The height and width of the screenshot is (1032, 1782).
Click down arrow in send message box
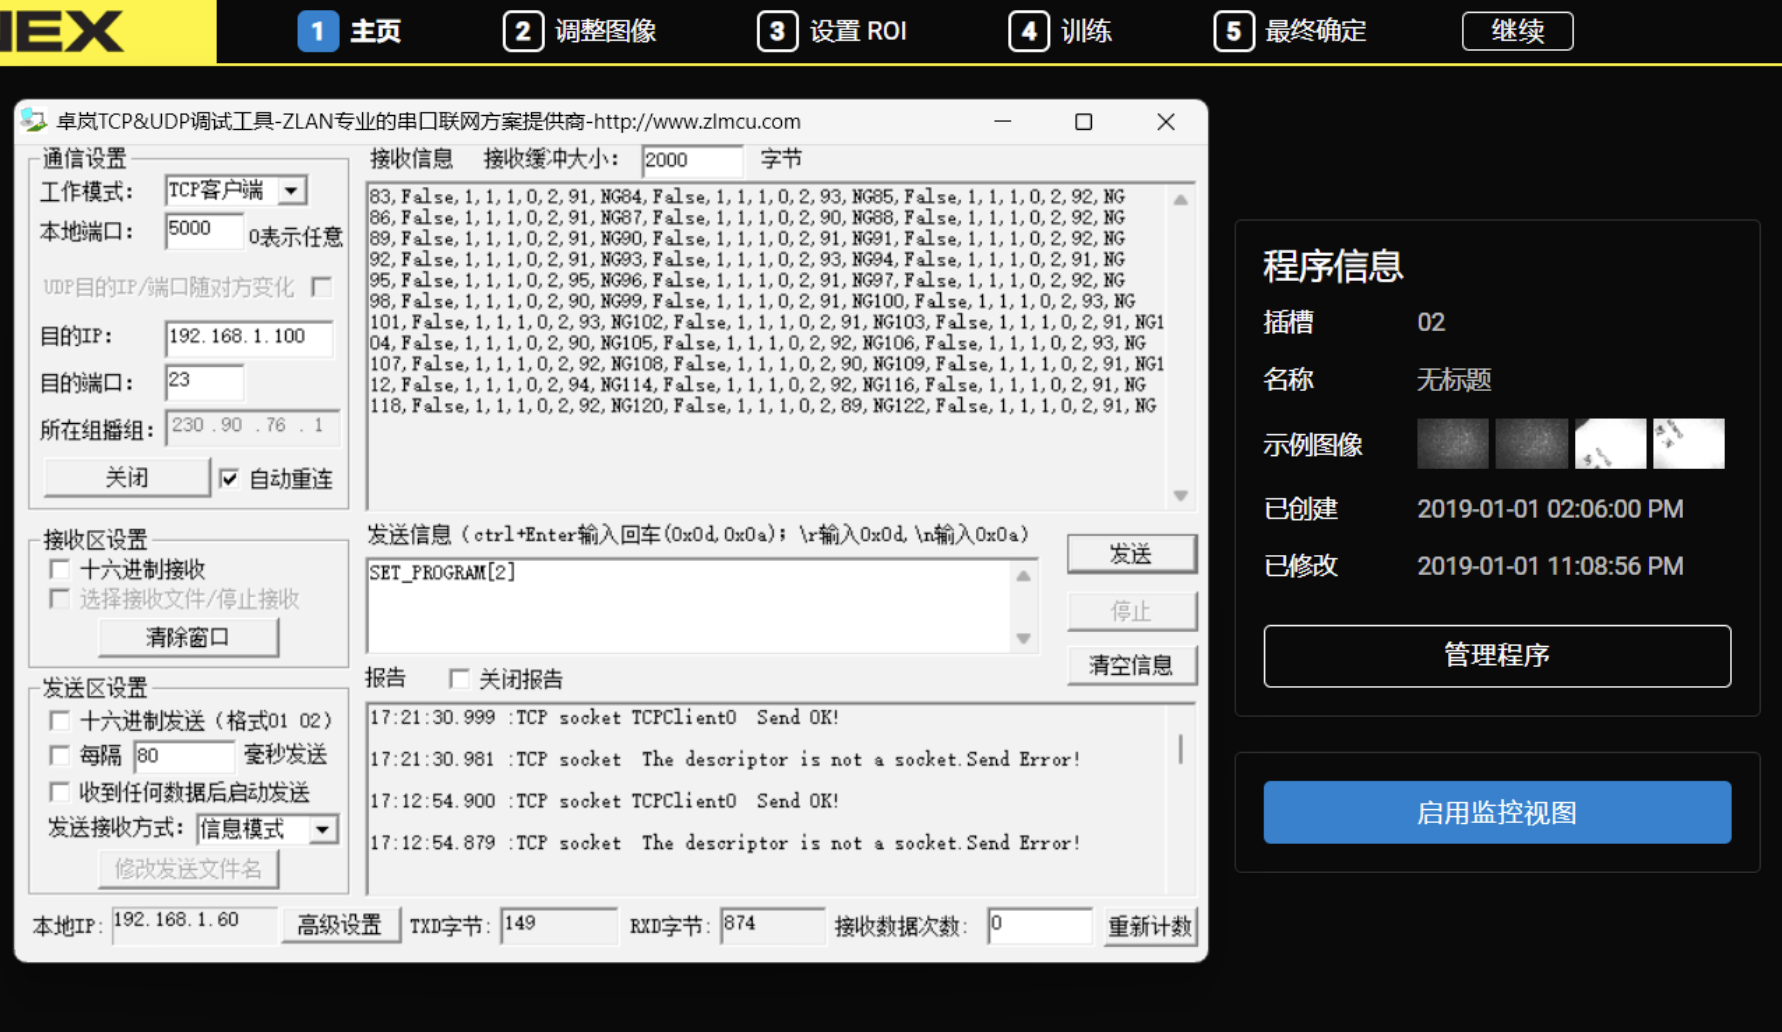coord(1023,638)
